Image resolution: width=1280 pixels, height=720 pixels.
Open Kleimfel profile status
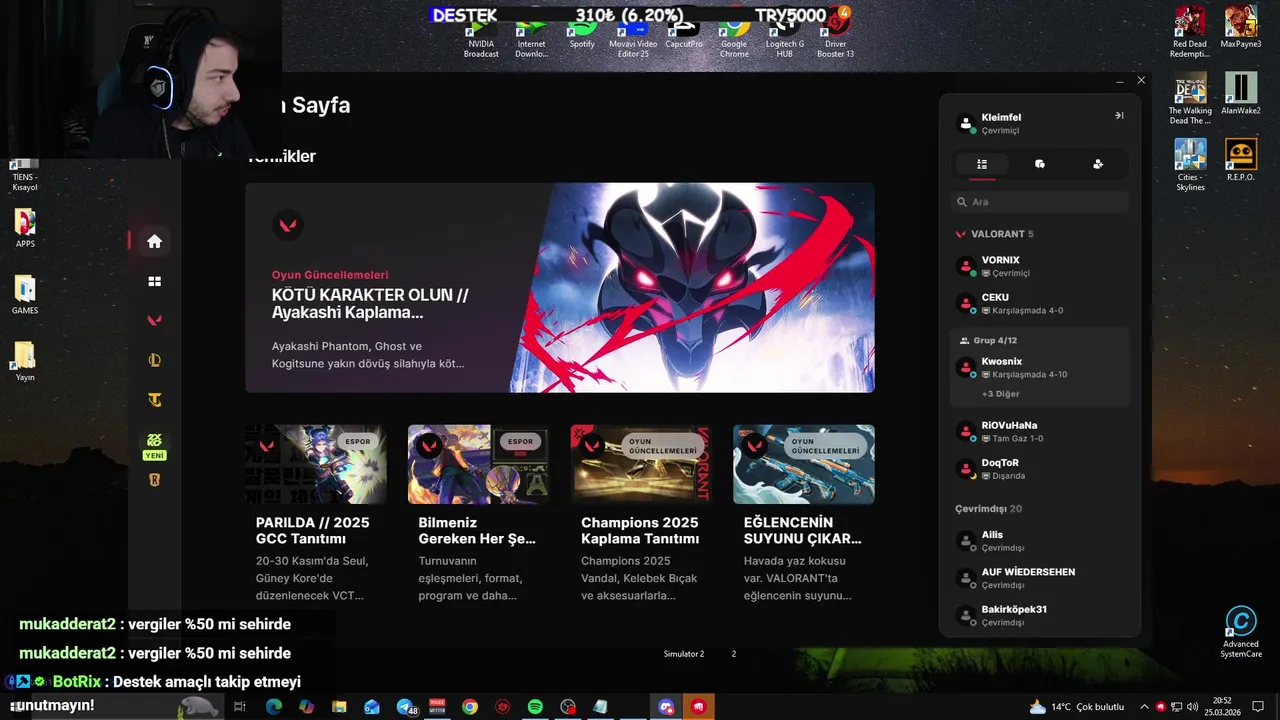[x=1000, y=123]
